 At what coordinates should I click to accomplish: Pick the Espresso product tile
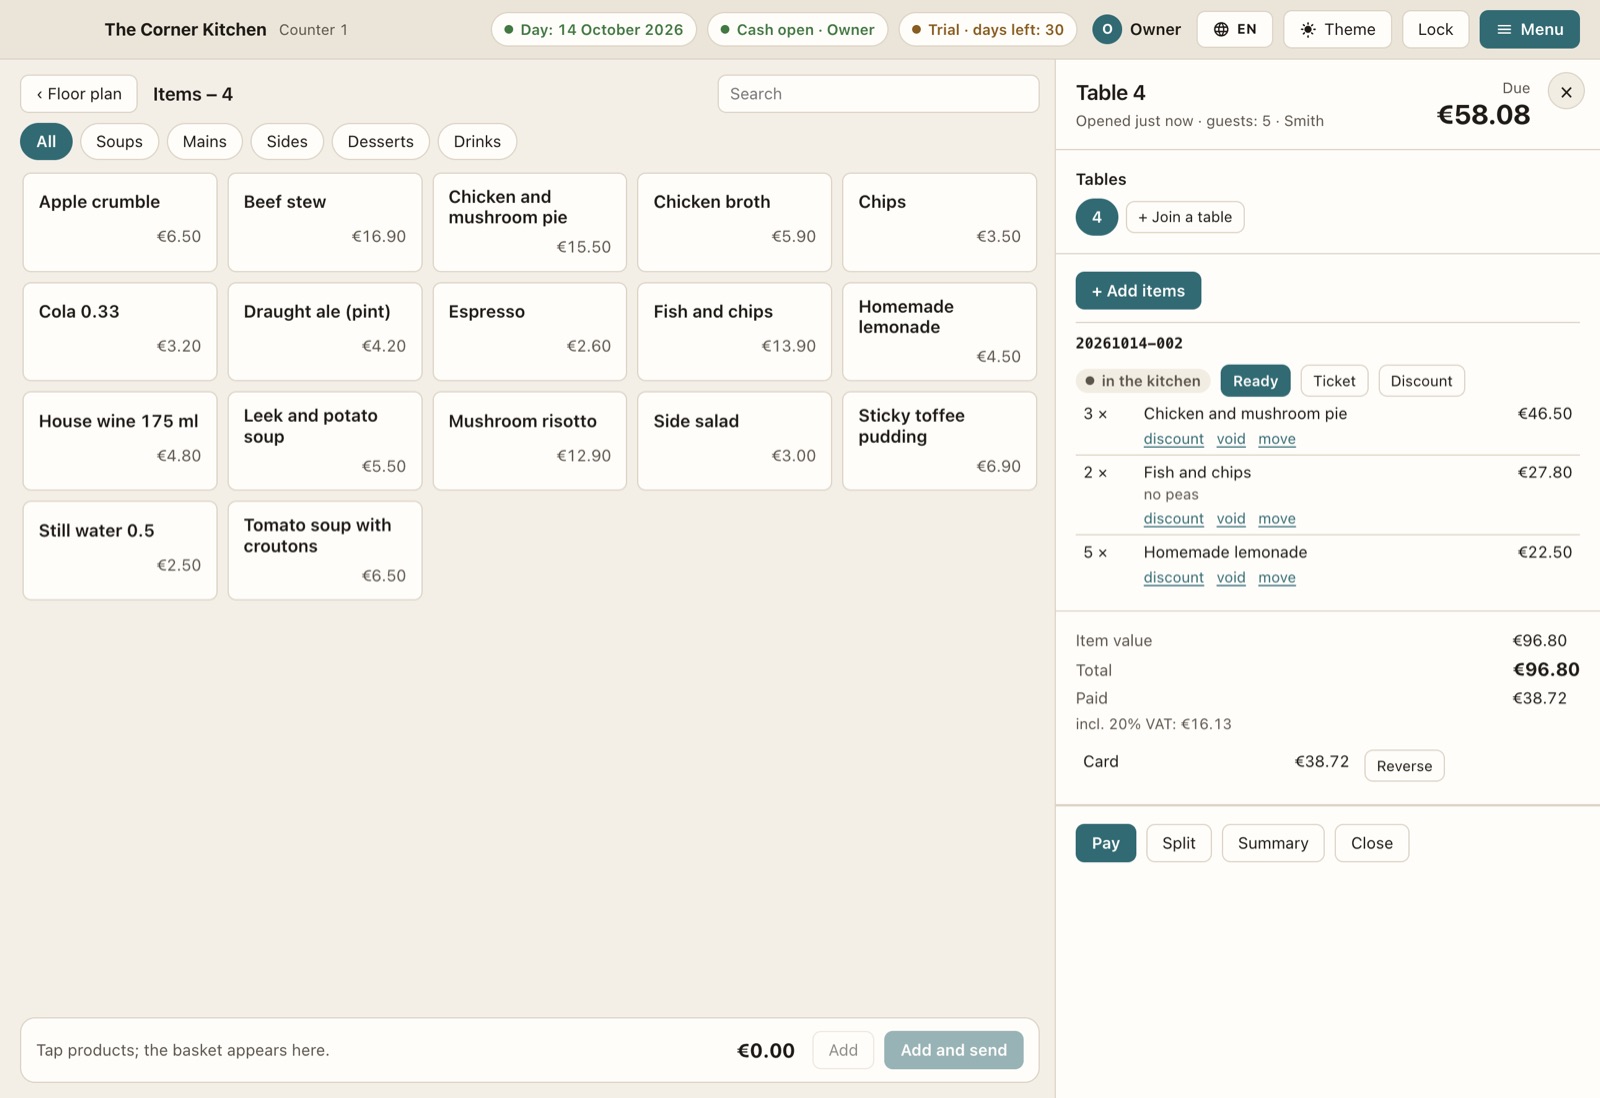tap(530, 331)
